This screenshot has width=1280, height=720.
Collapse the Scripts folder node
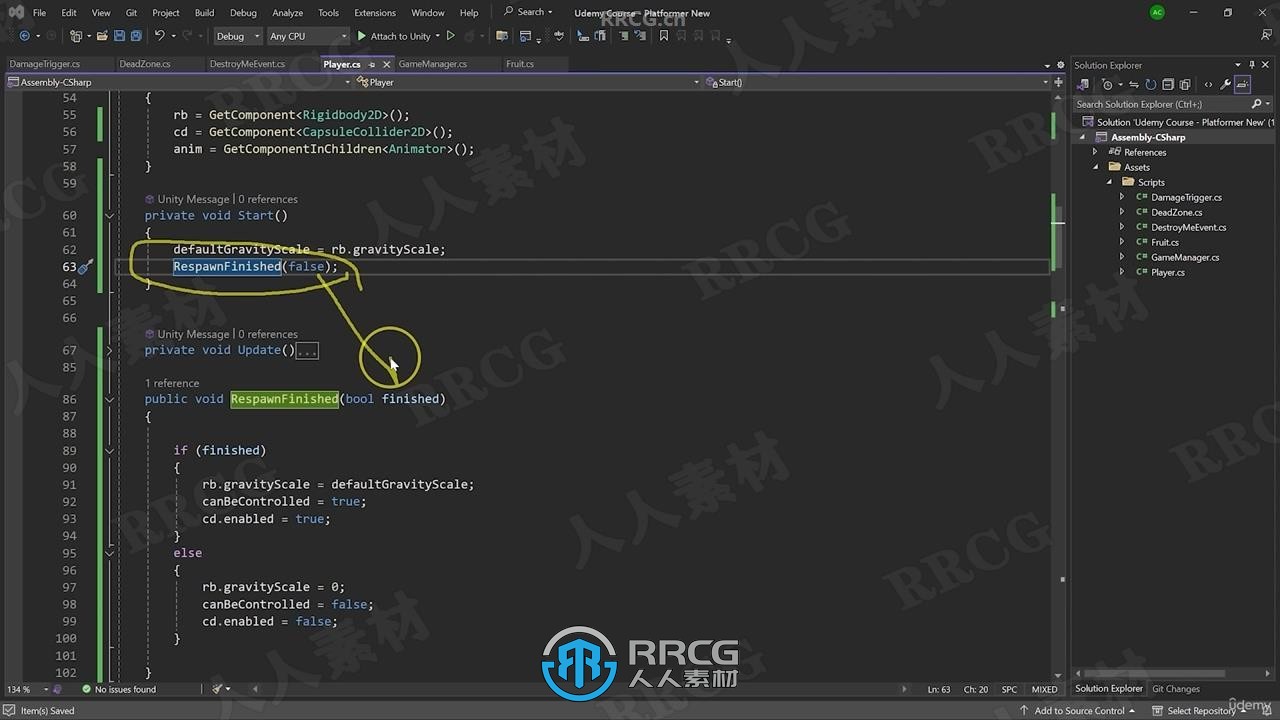click(x=1109, y=182)
